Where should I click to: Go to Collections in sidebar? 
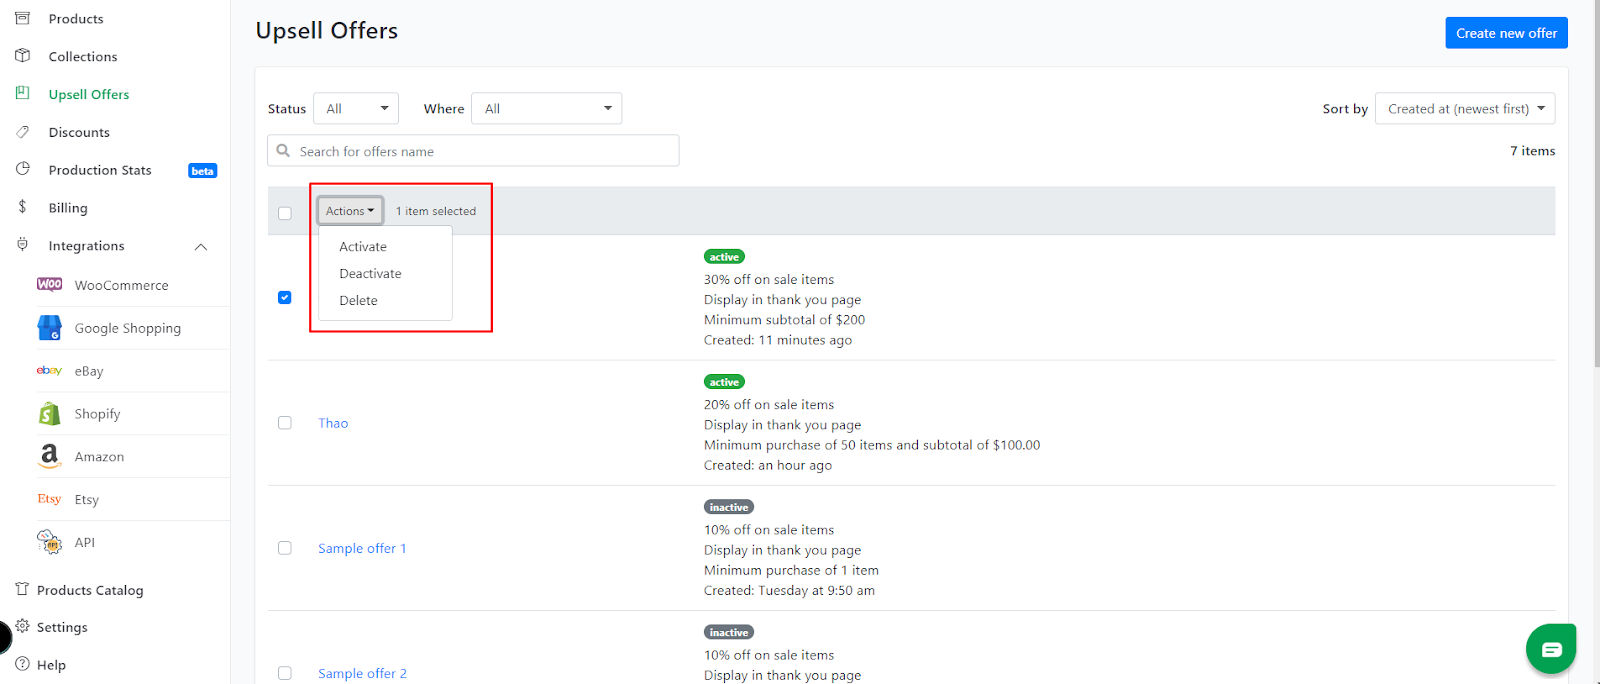click(83, 57)
